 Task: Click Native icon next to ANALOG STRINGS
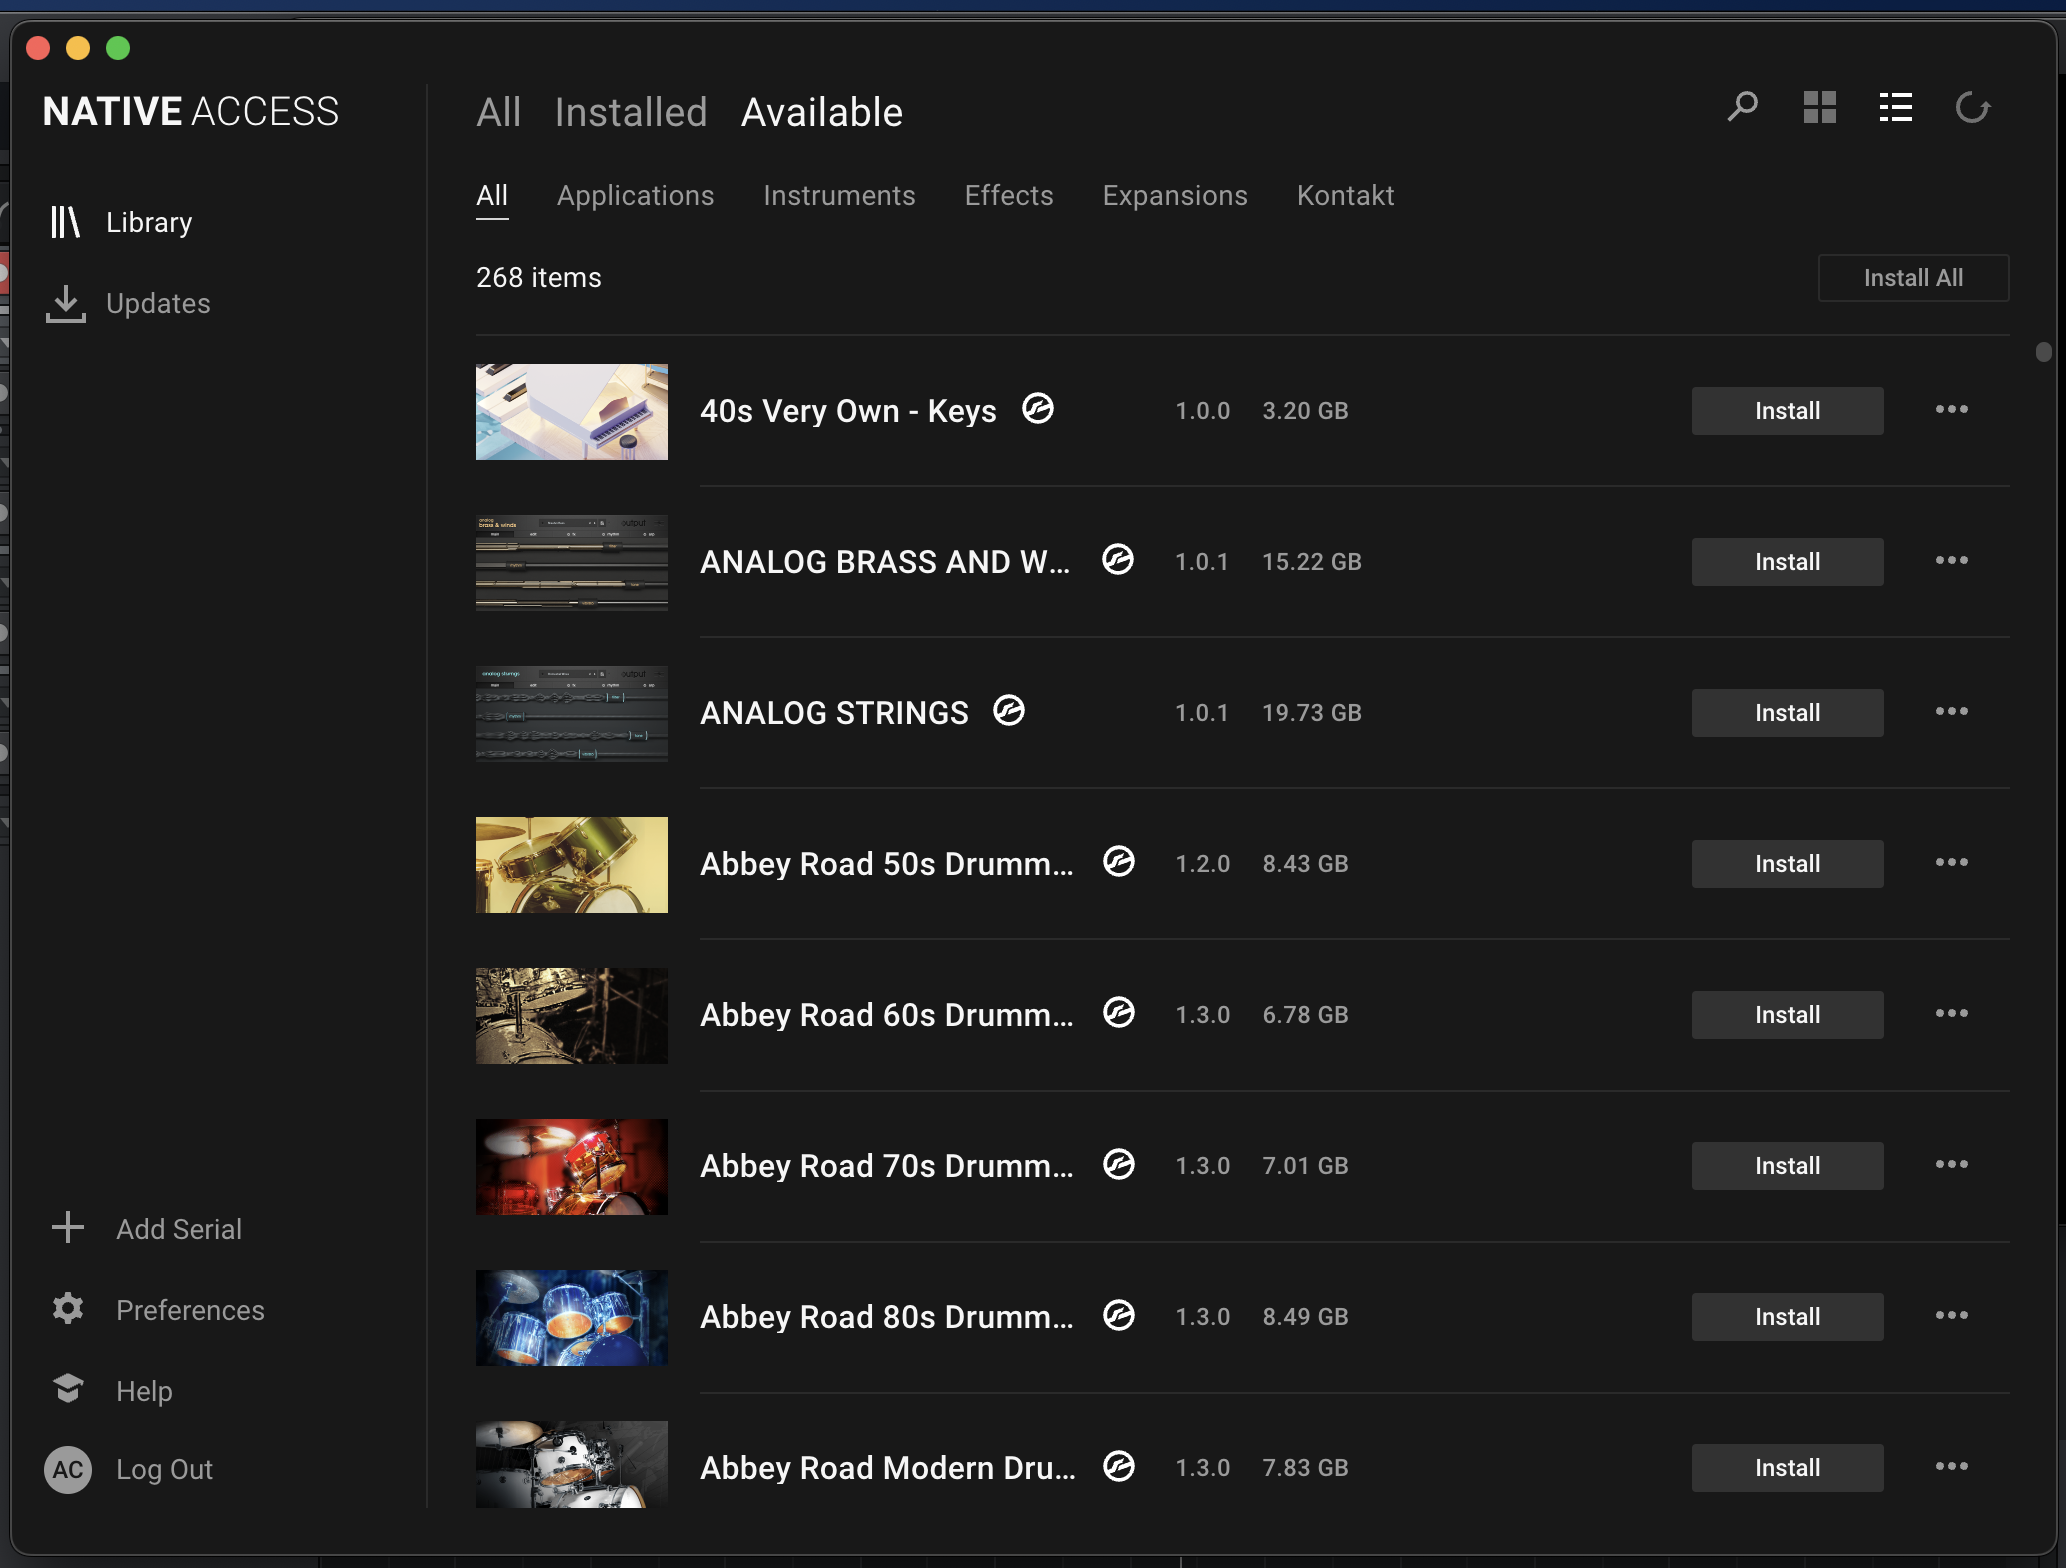click(1009, 712)
